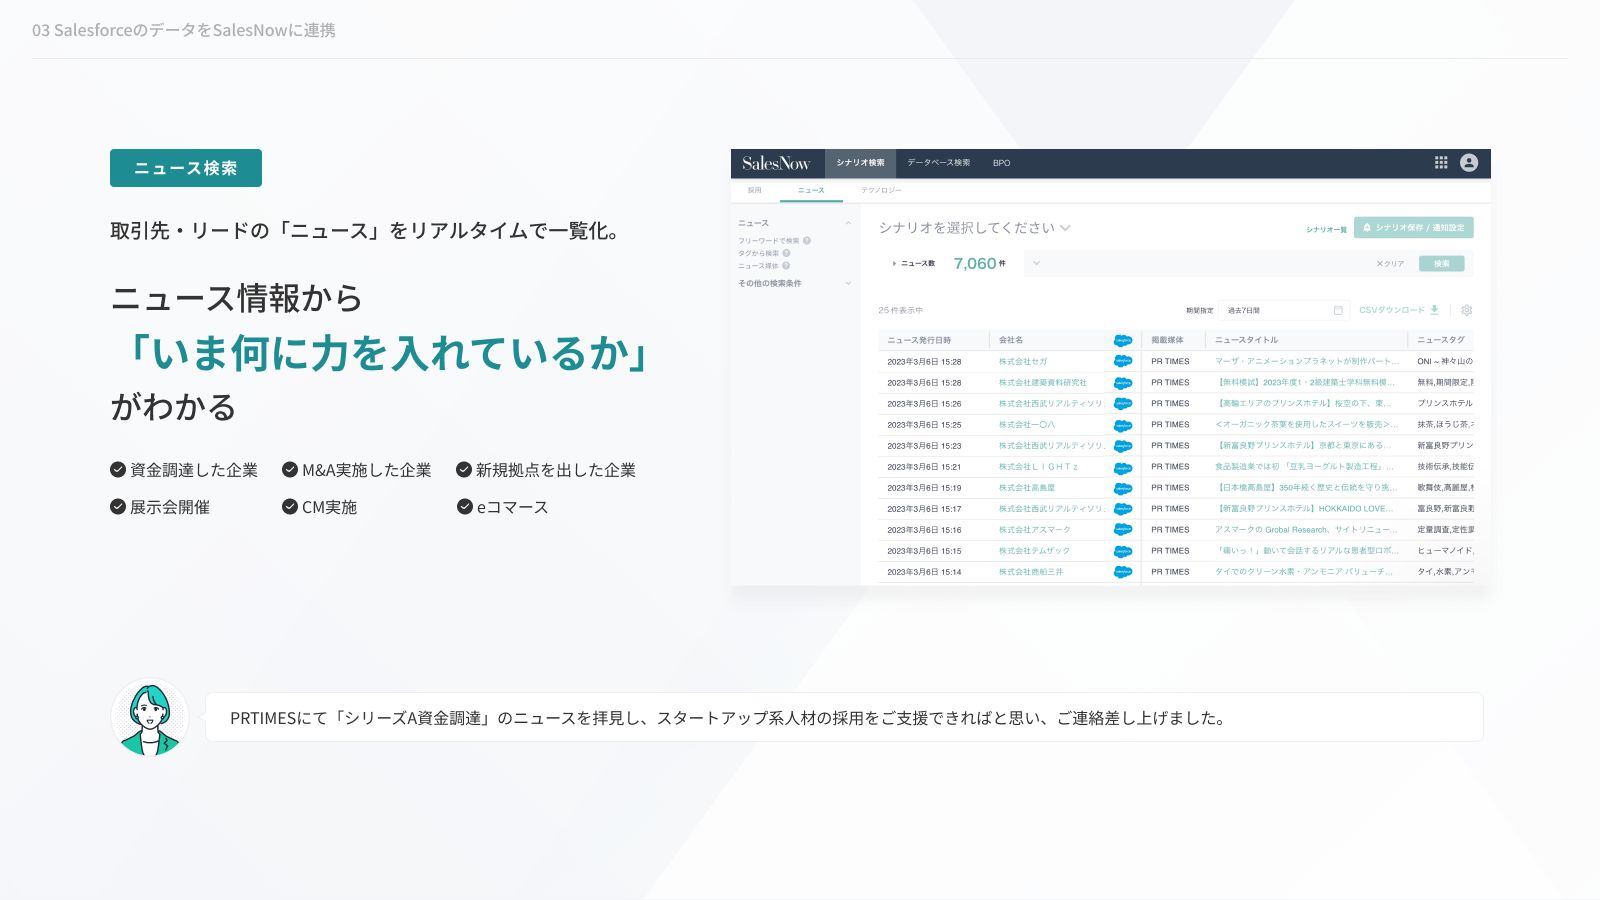The width and height of the screenshot is (1600, 900).
Task: Click column header ニュースタグ
Action: pyautogui.click(x=1441, y=341)
